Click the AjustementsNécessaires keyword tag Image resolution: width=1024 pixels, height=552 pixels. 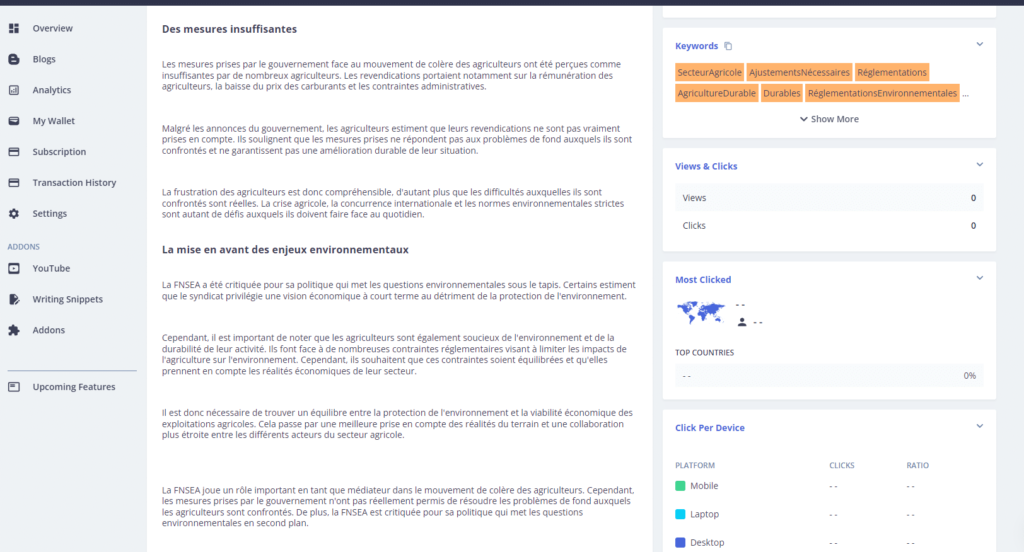click(799, 73)
